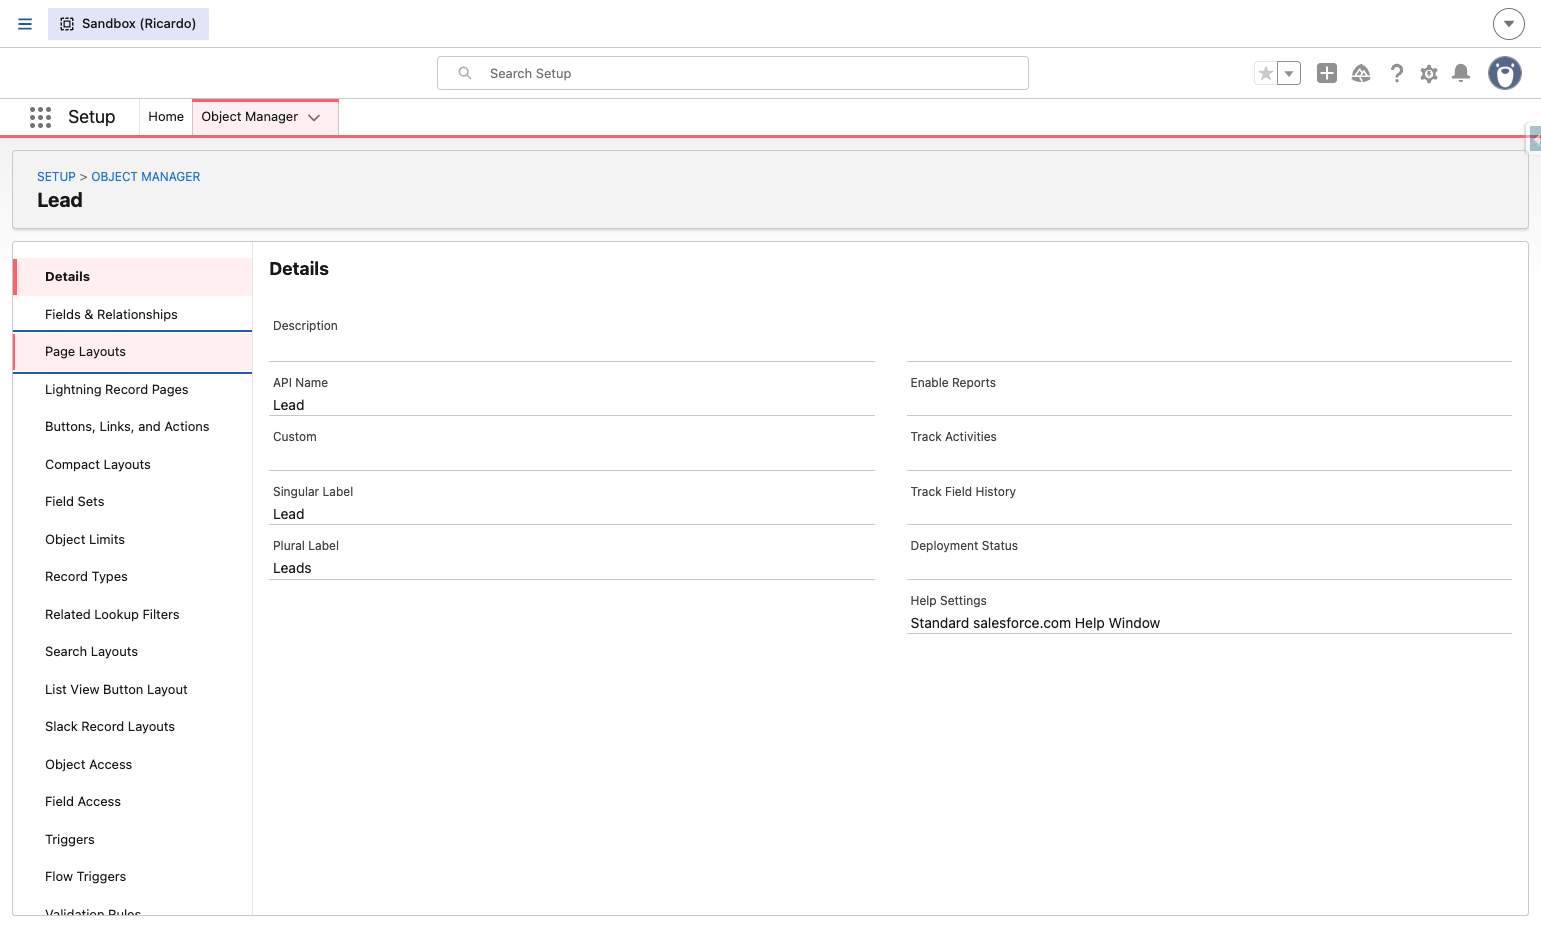
Task: Open Field Access
Action: click(133, 802)
